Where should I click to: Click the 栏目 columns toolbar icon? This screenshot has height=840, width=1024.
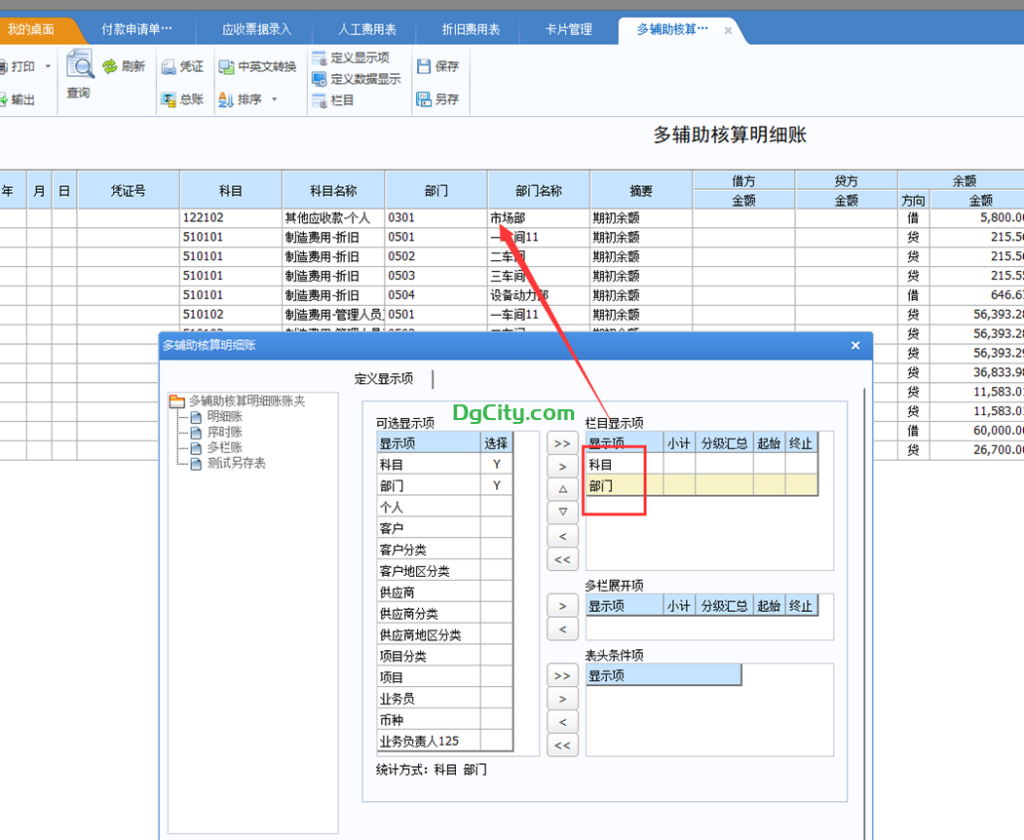[319, 100]
